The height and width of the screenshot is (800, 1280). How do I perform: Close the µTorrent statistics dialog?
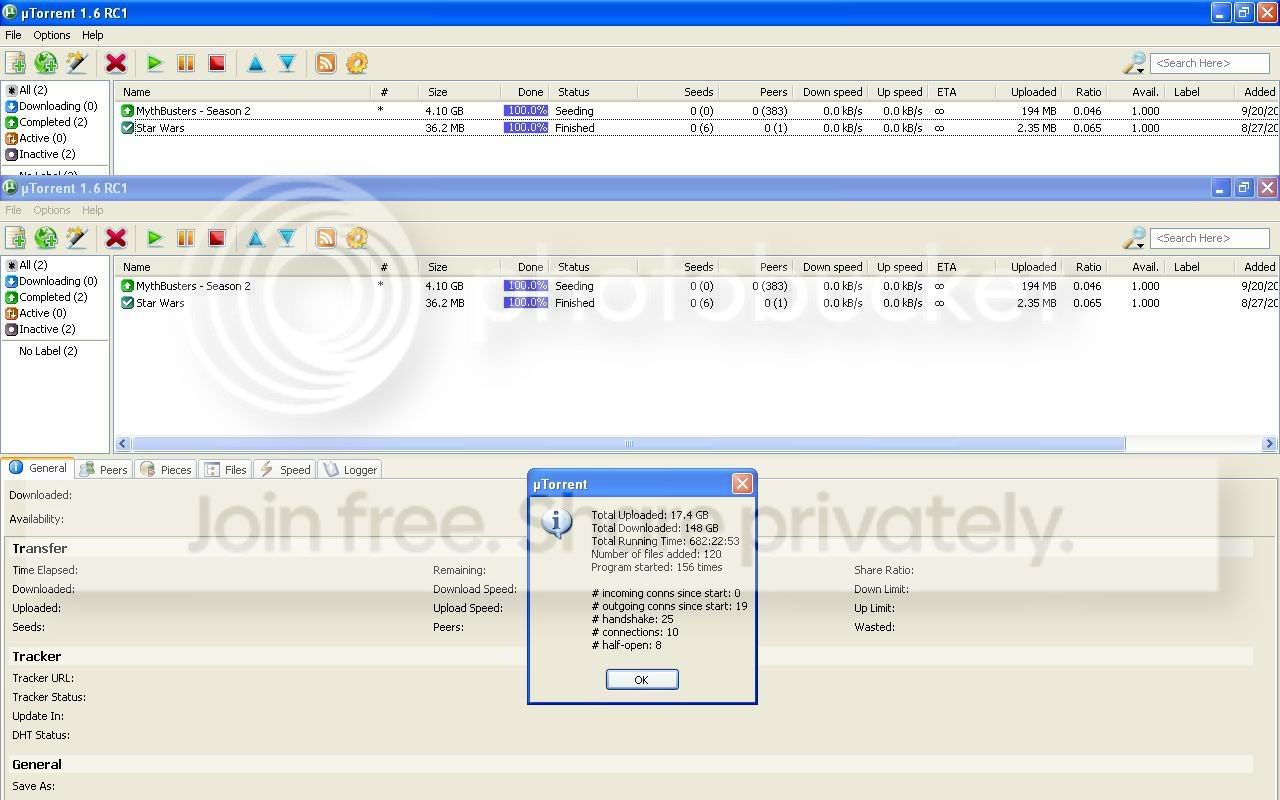click(x=742, y=484)
